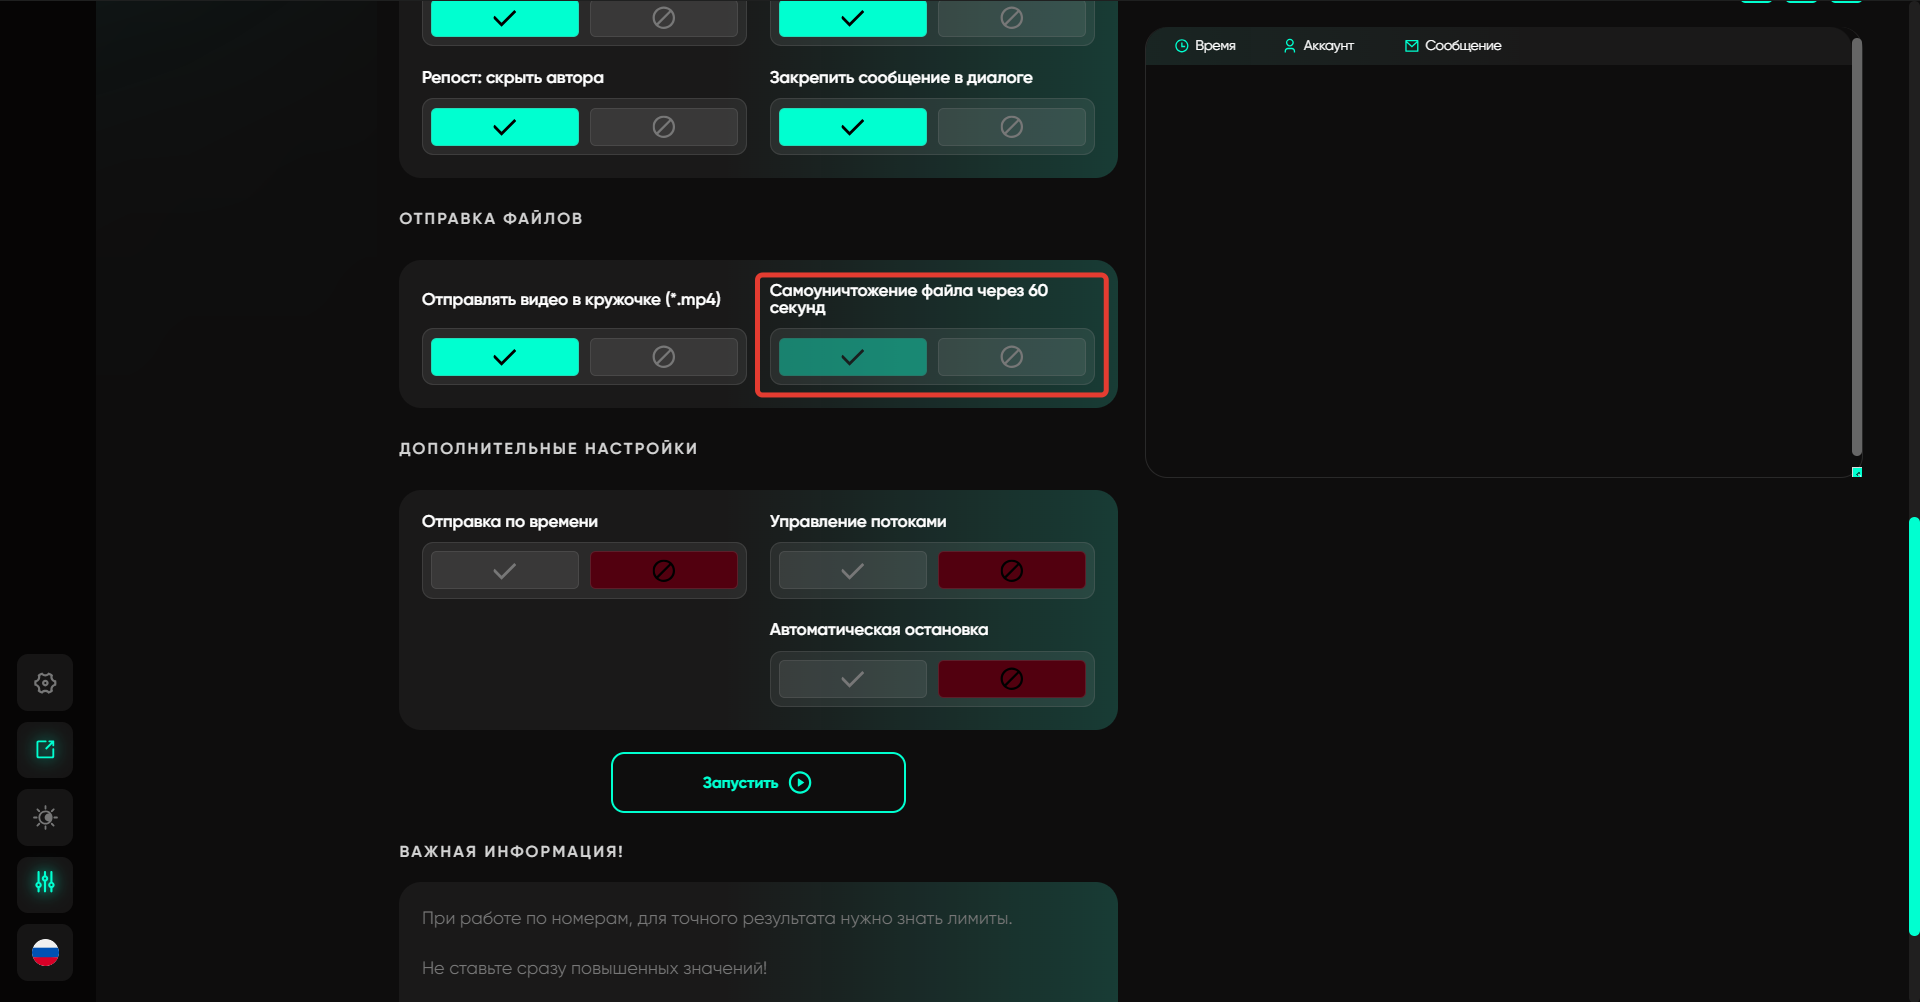Disable Самоуничтожение файла через 60 секунд
This screenshot has width=1920, height=1002.
pyautogui.click(x=1011, y=357)
